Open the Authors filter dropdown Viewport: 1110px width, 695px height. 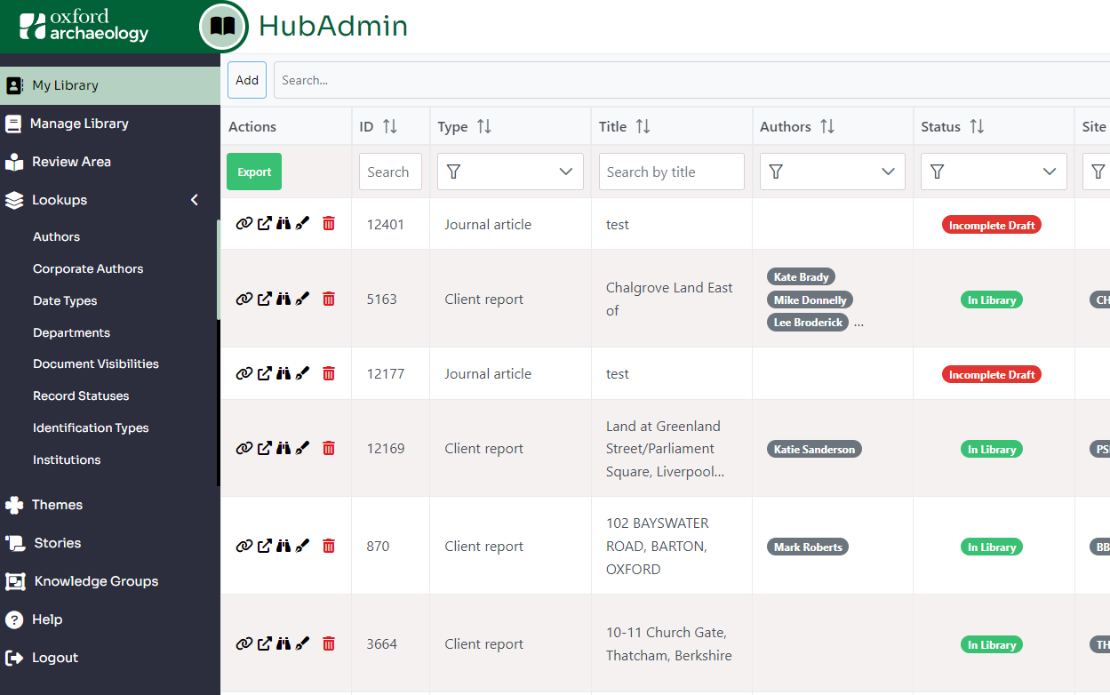832,171
